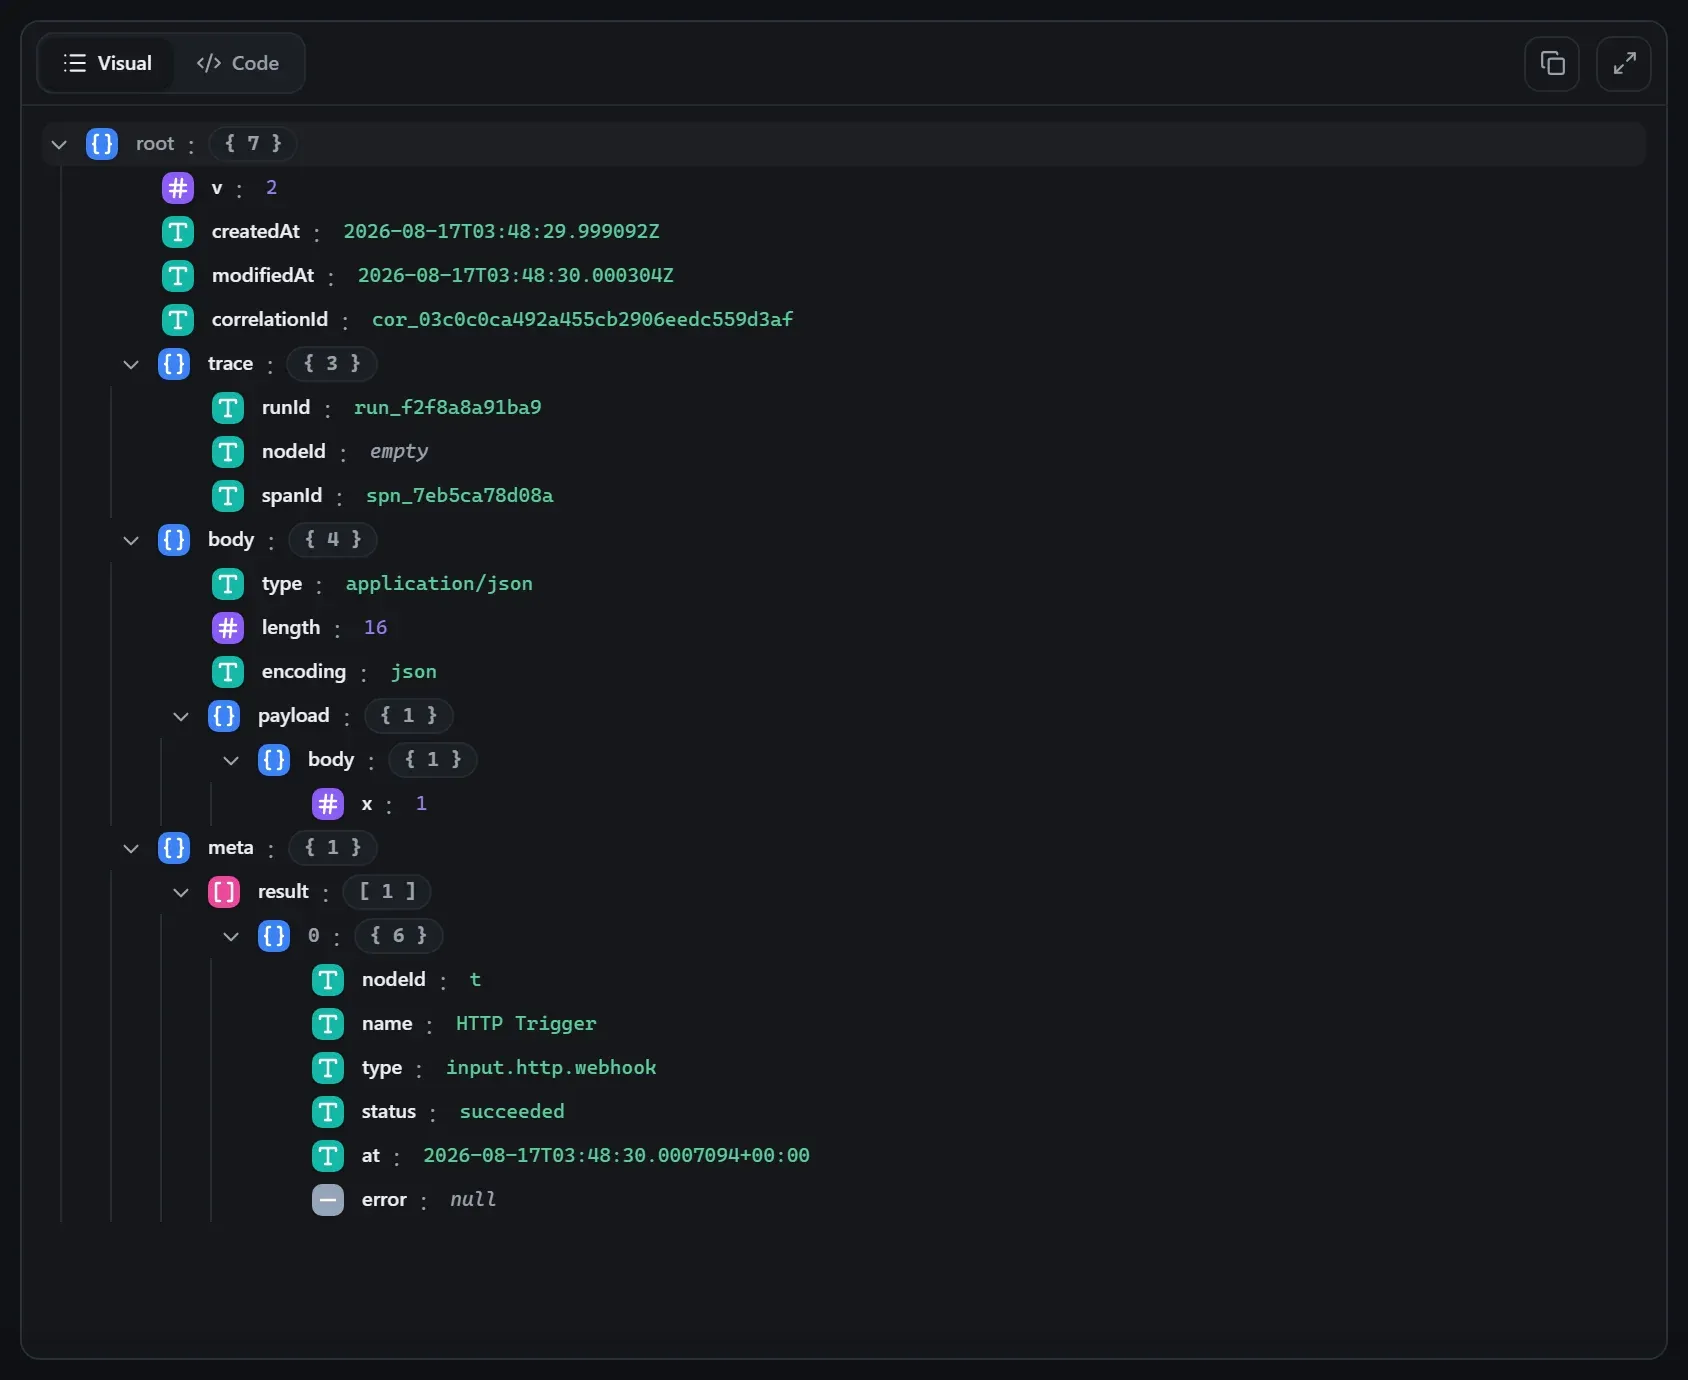
Task: Click the array icon beside result
Action: 224,892
